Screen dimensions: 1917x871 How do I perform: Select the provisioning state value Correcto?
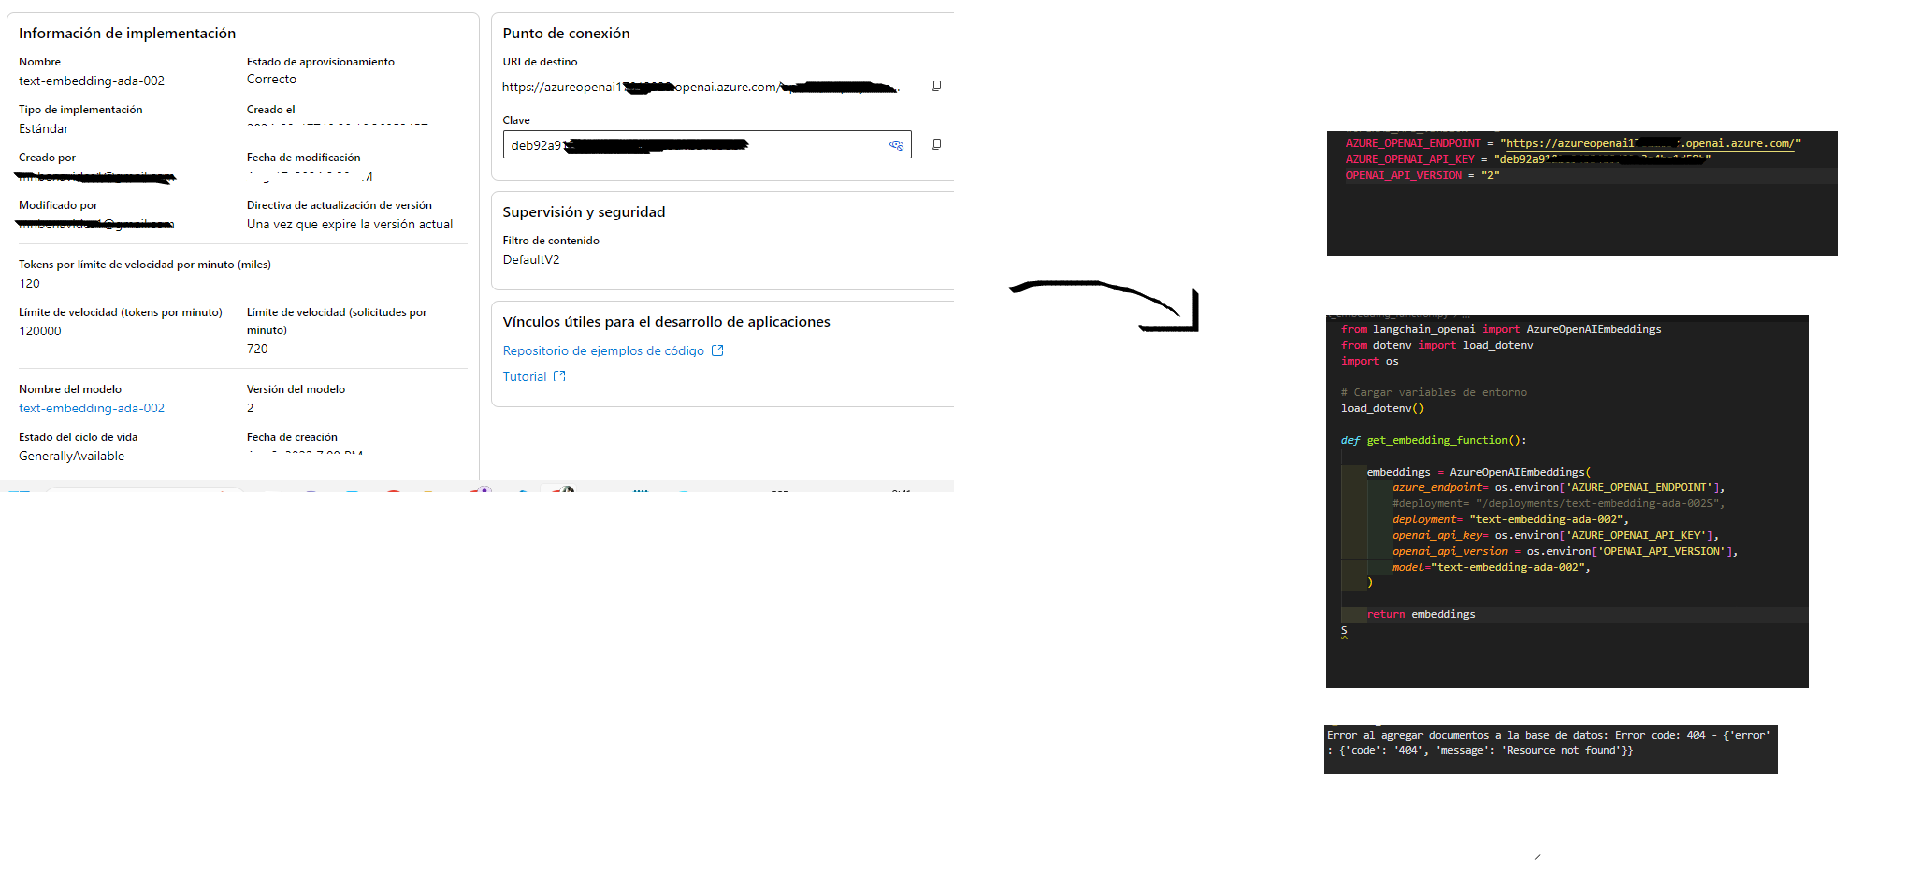click(x=272, y=79)
